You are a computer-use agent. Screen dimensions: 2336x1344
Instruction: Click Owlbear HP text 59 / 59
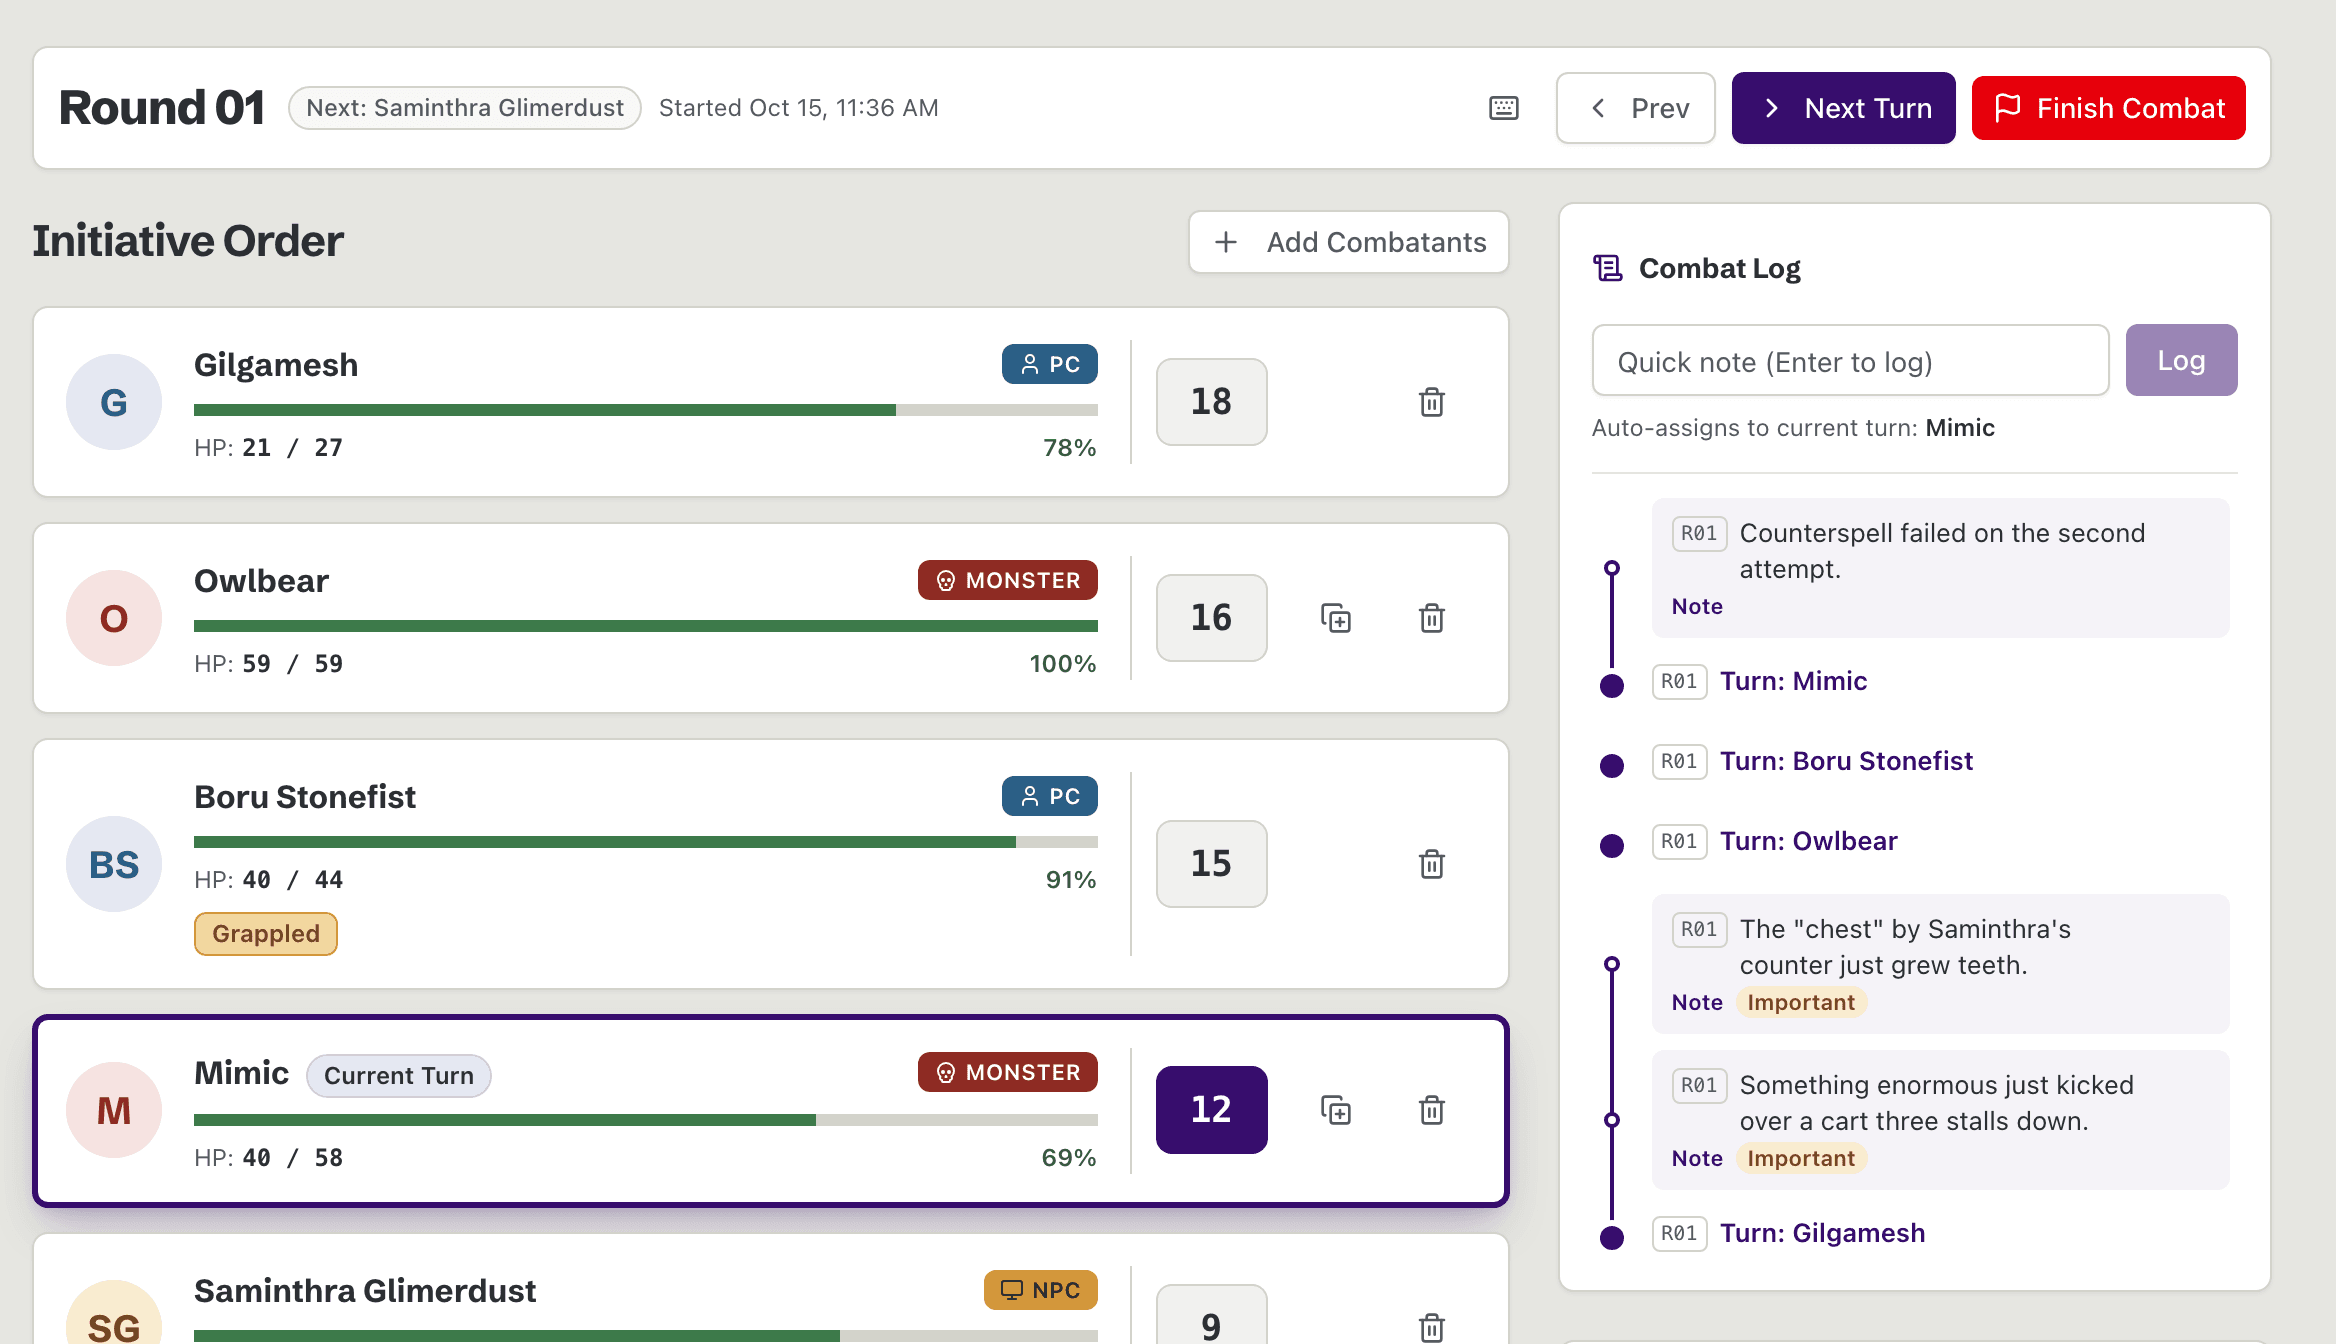pyautogui.click(x=292, y=664)
